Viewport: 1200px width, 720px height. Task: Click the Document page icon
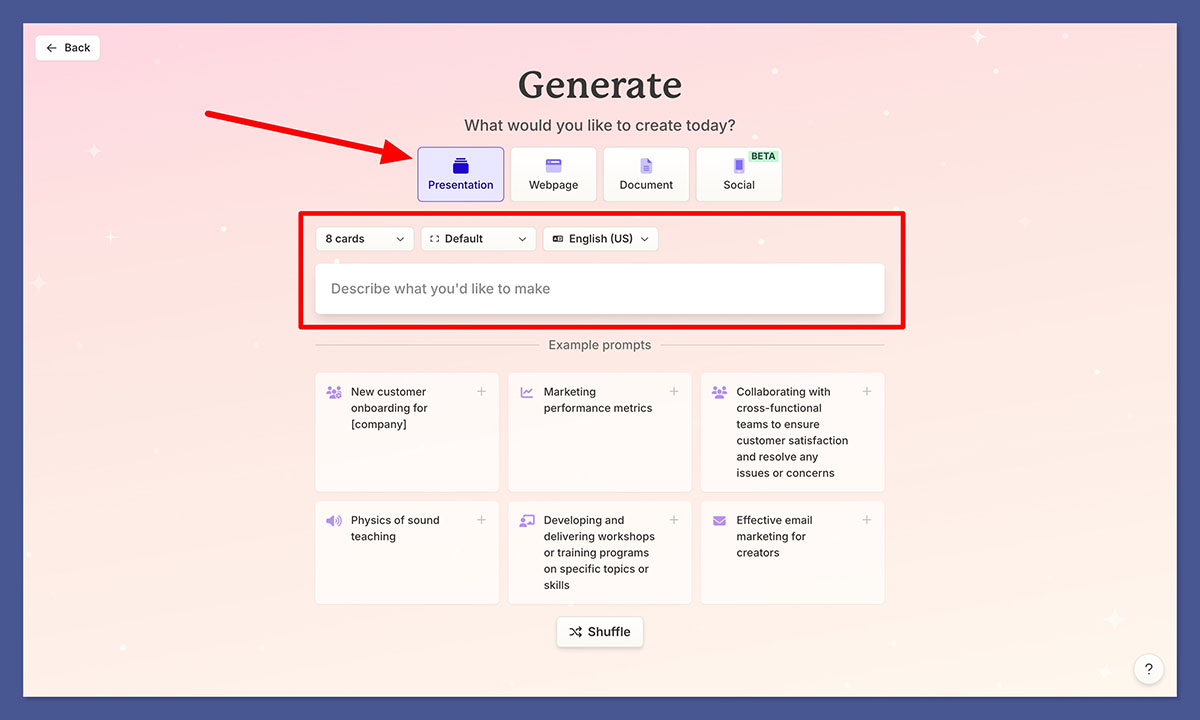[x=646, y=165]
